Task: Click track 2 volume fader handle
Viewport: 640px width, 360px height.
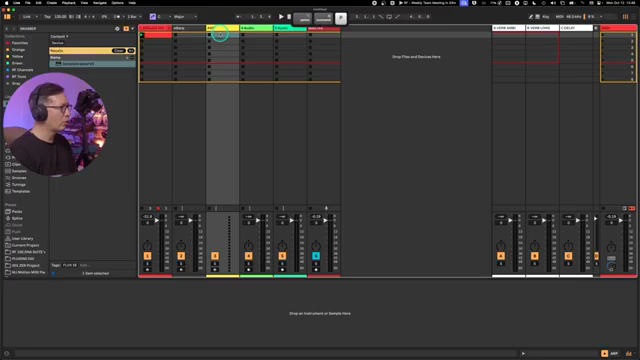Action: 191,220
